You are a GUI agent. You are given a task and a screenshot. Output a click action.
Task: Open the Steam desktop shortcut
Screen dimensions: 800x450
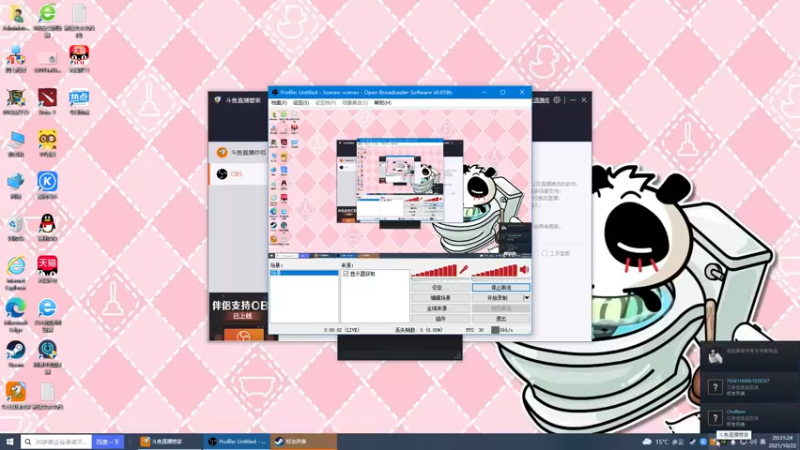pyautogui.click(x=16, y=354)
